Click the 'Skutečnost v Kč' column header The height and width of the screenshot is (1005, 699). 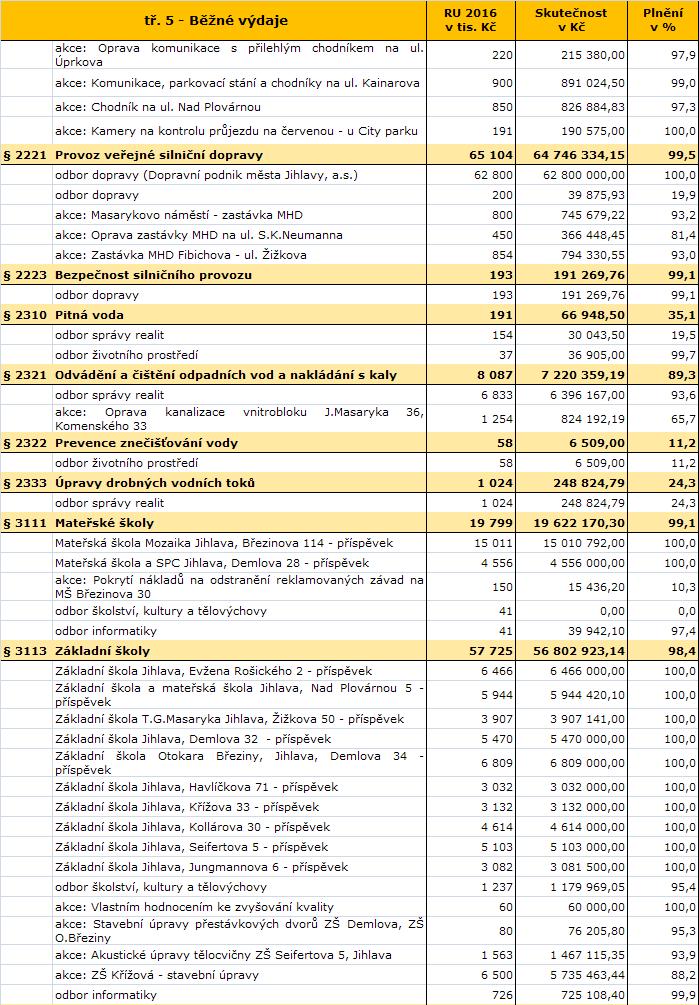point(571,21)
